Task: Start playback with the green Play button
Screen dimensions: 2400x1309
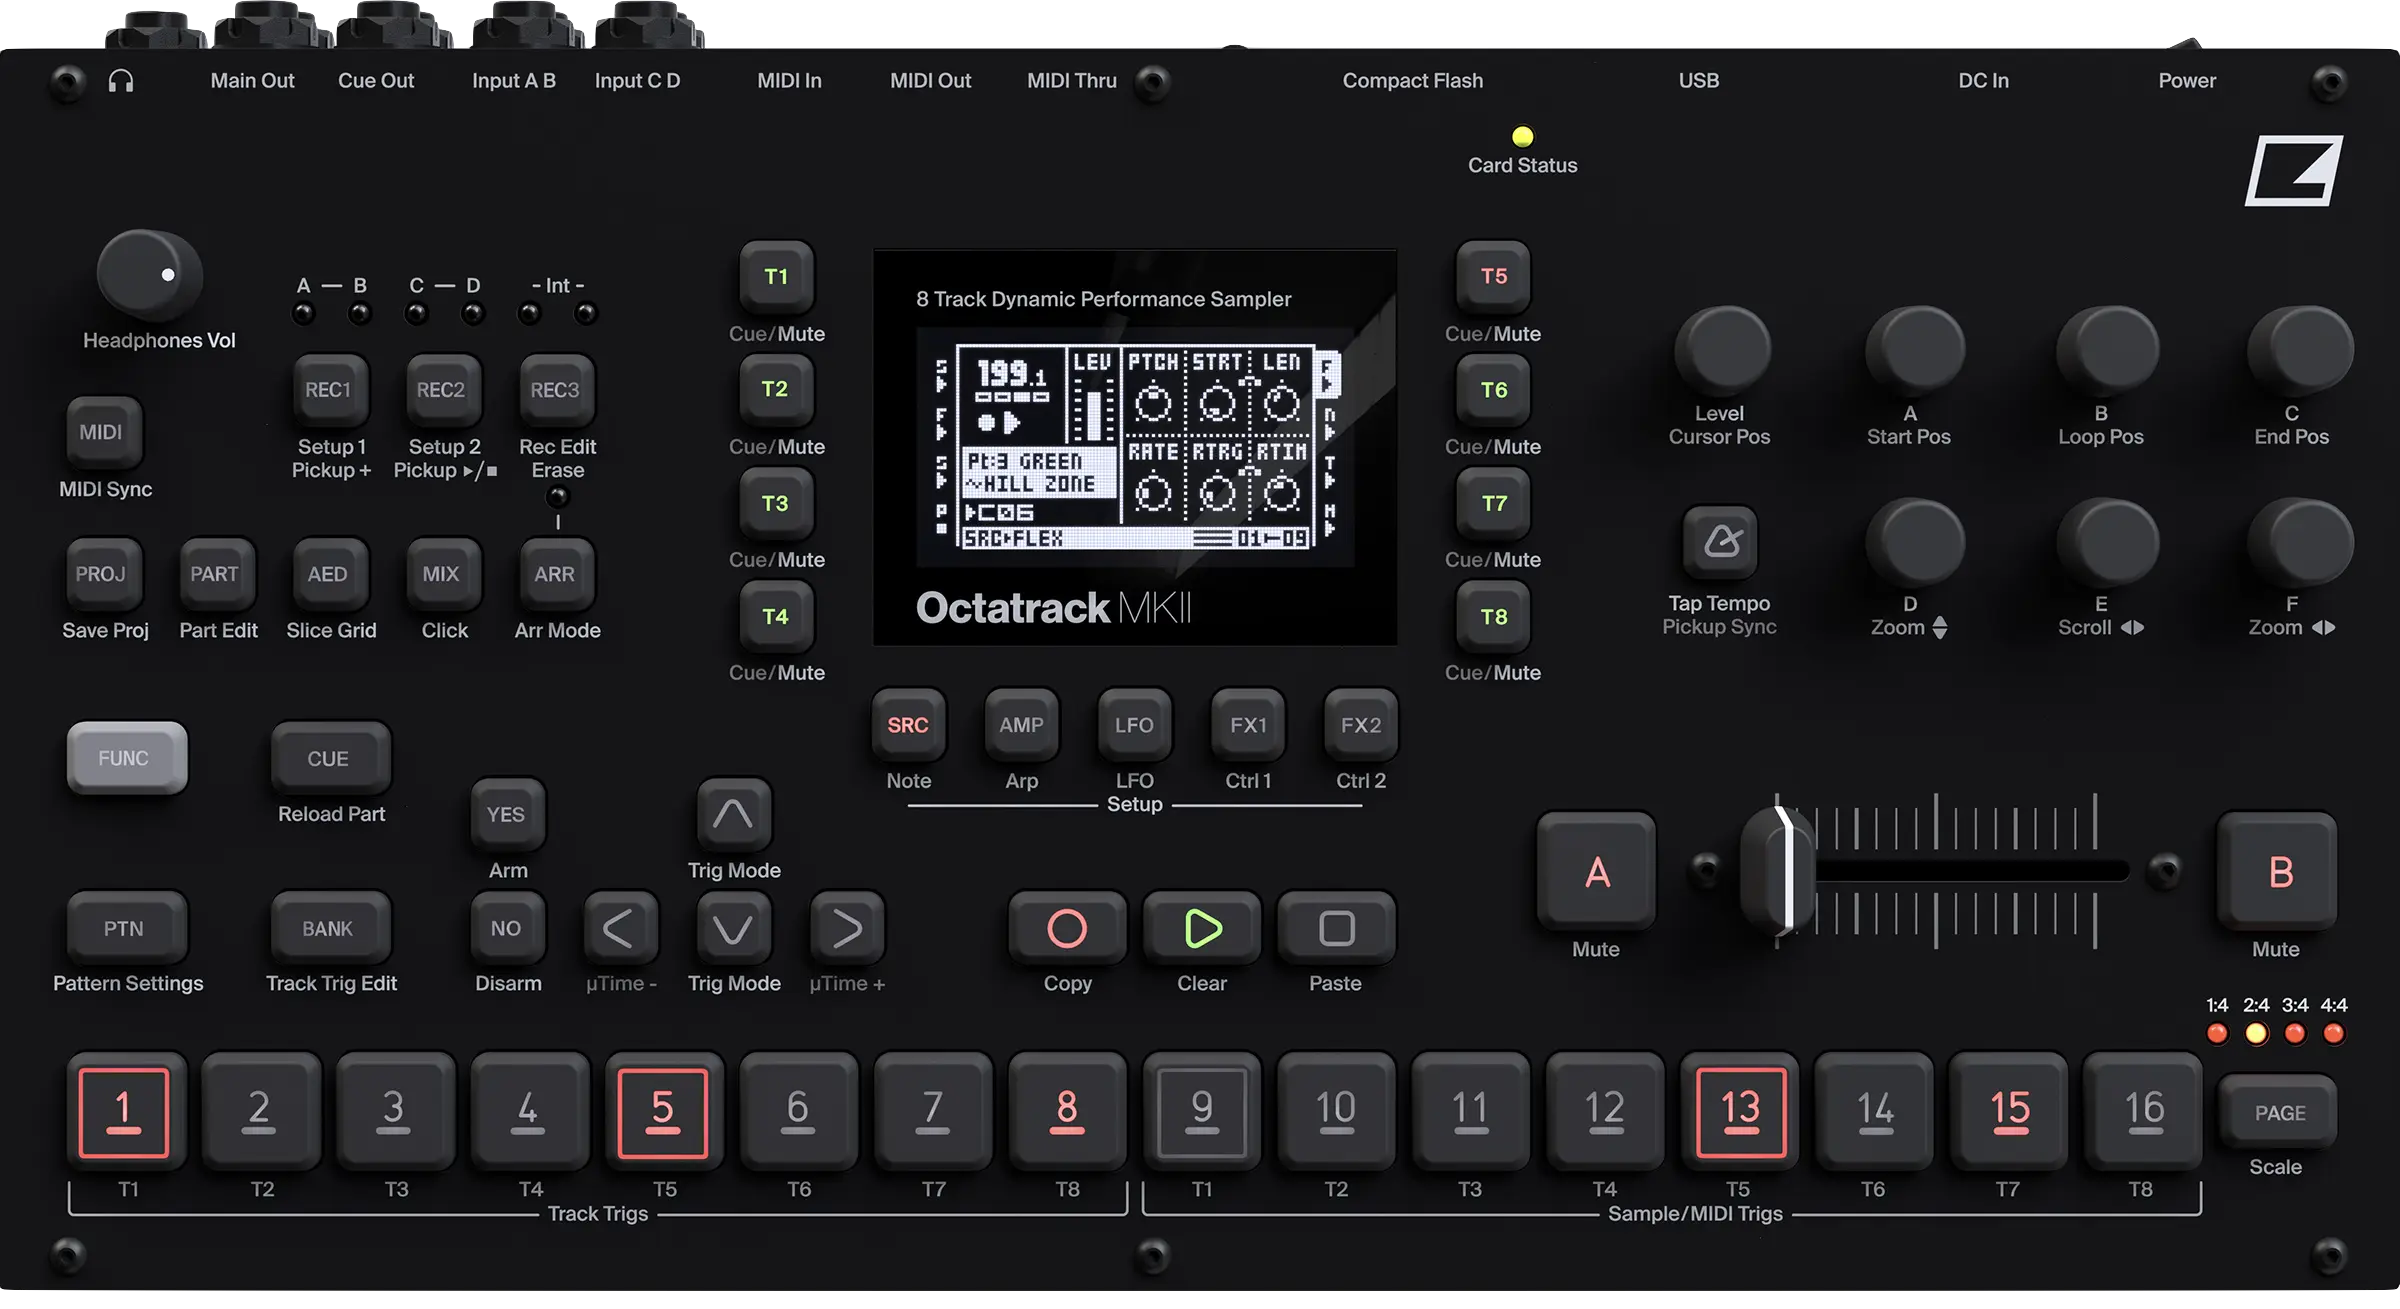Action: (x=1202, y=928)
